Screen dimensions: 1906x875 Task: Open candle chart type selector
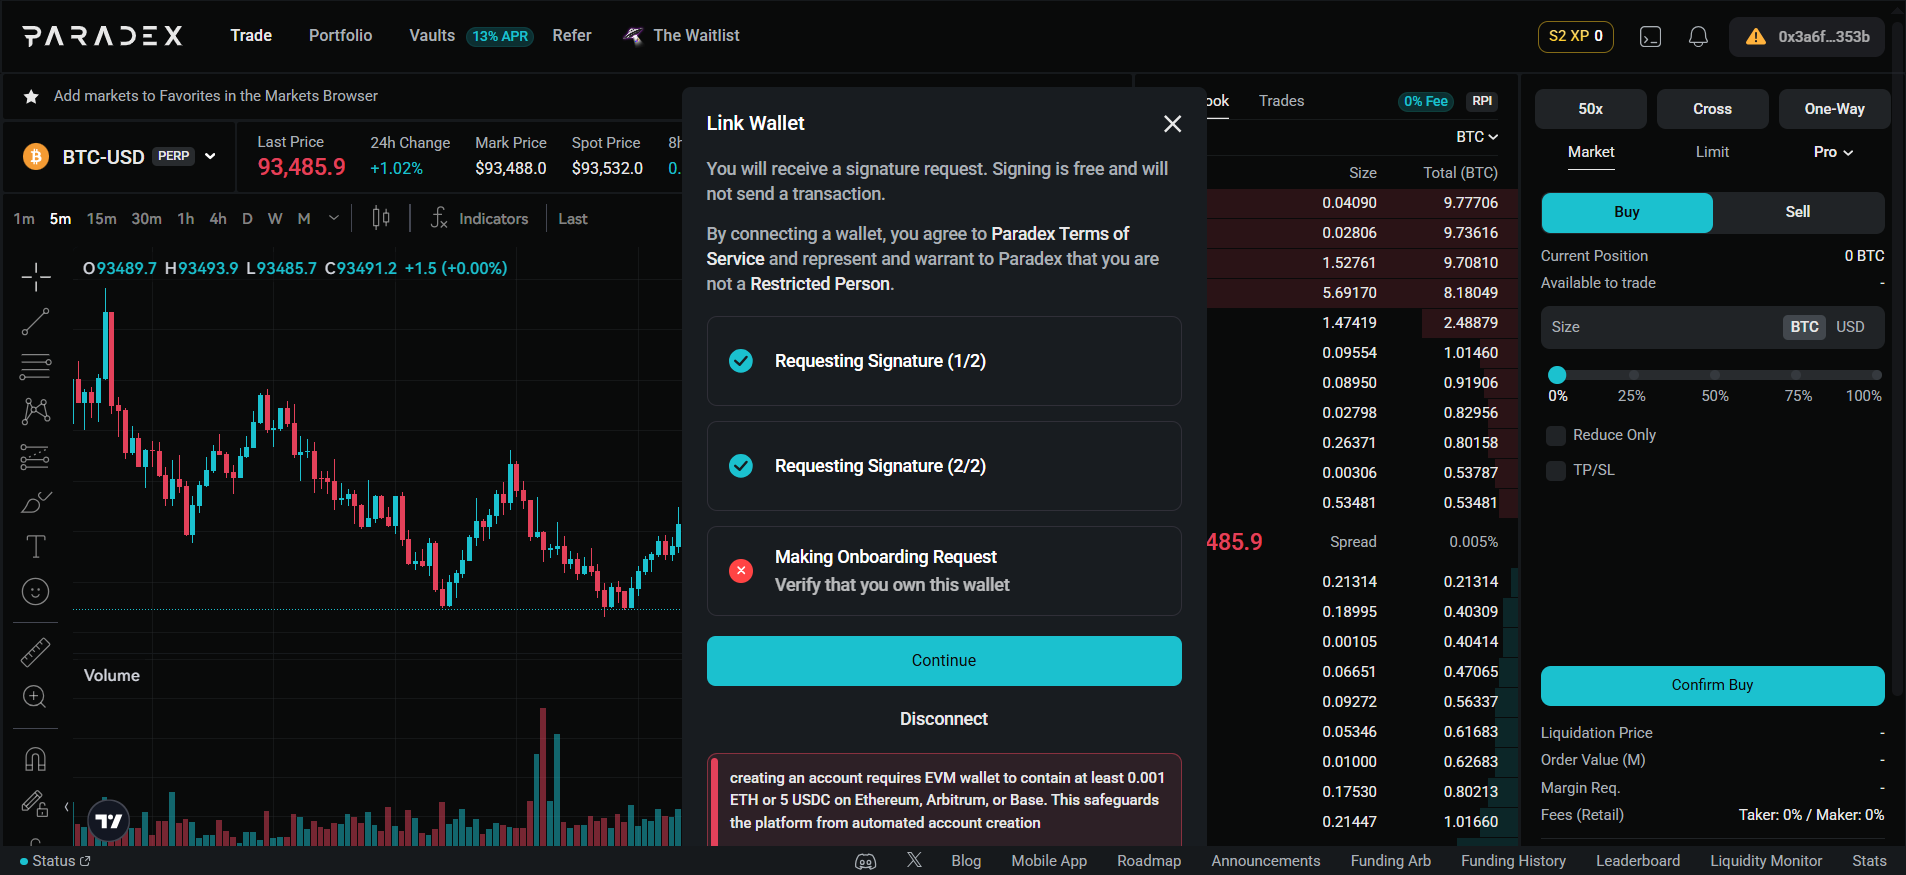(381, 218)
